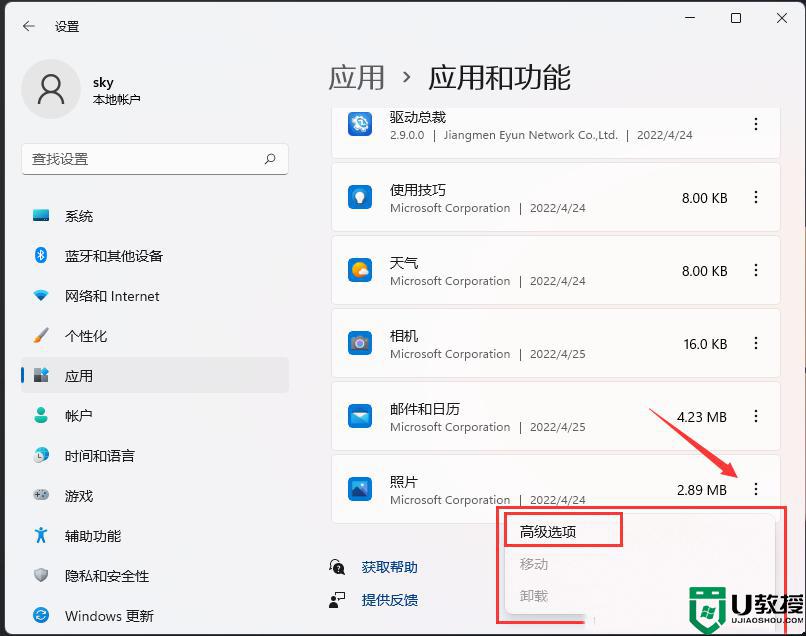This screenshot has width=806, height=636.
Task: Click the 提供反馈 link
Action: click(389, 600)
